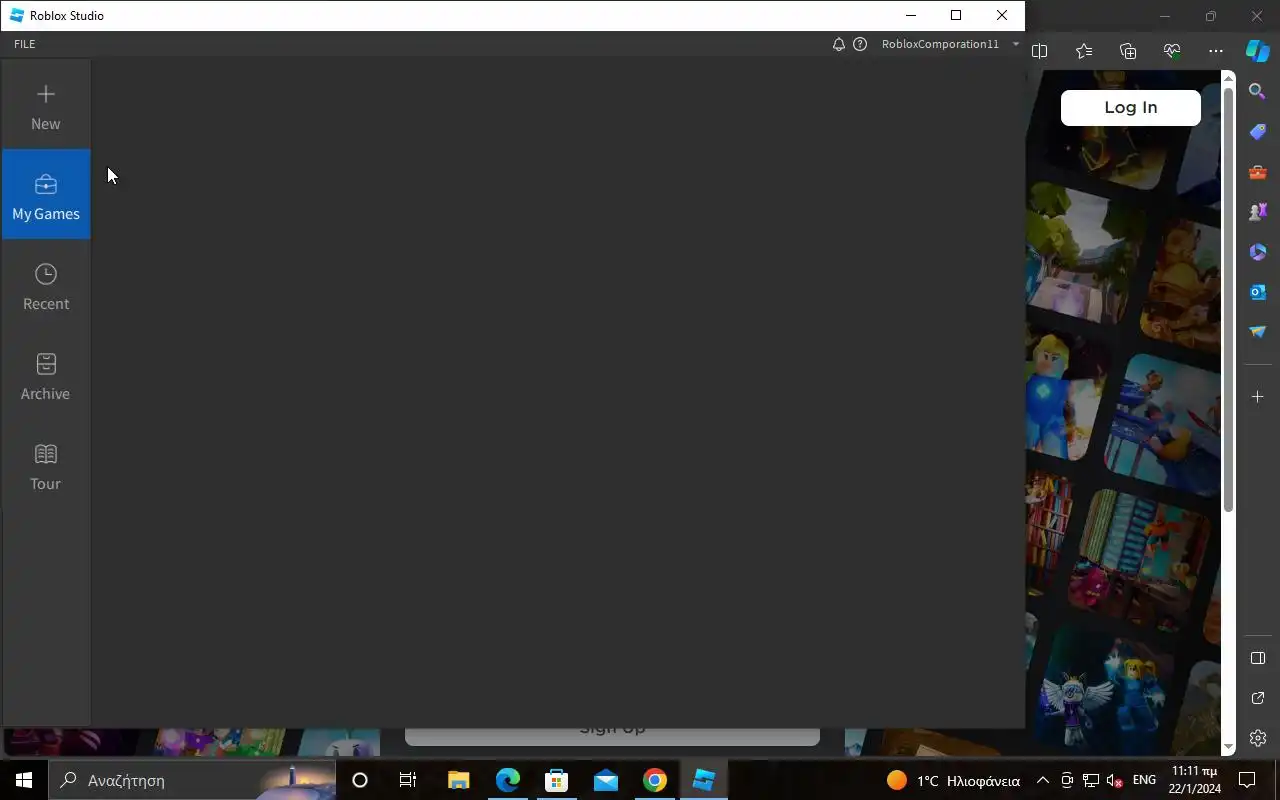Click scrollbar down arrow in Edge page

point(1229,747)
